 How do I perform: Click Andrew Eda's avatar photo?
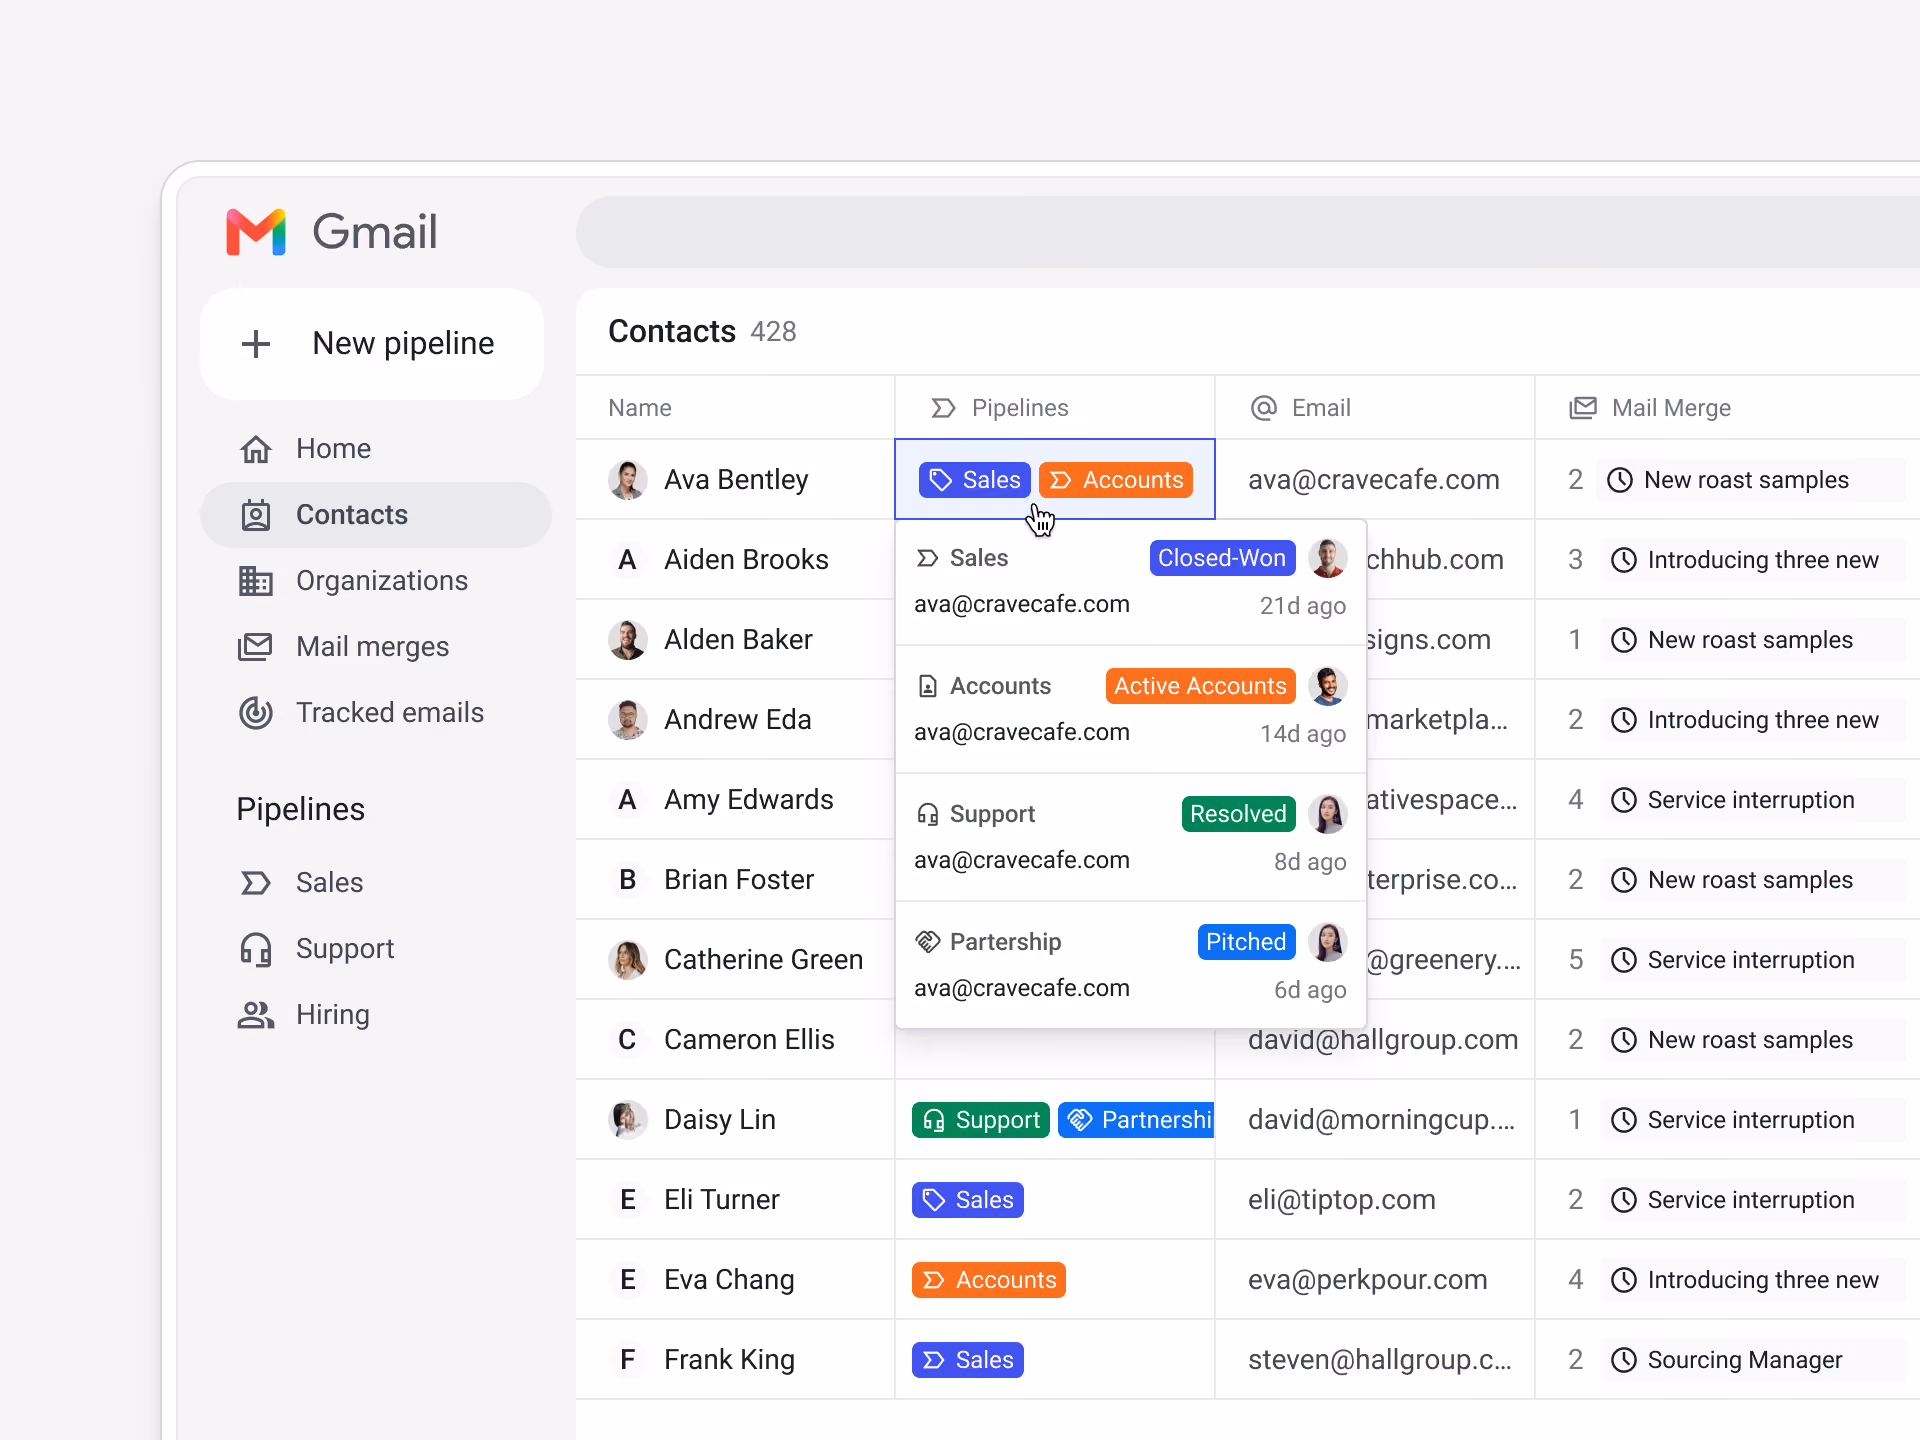627,720
